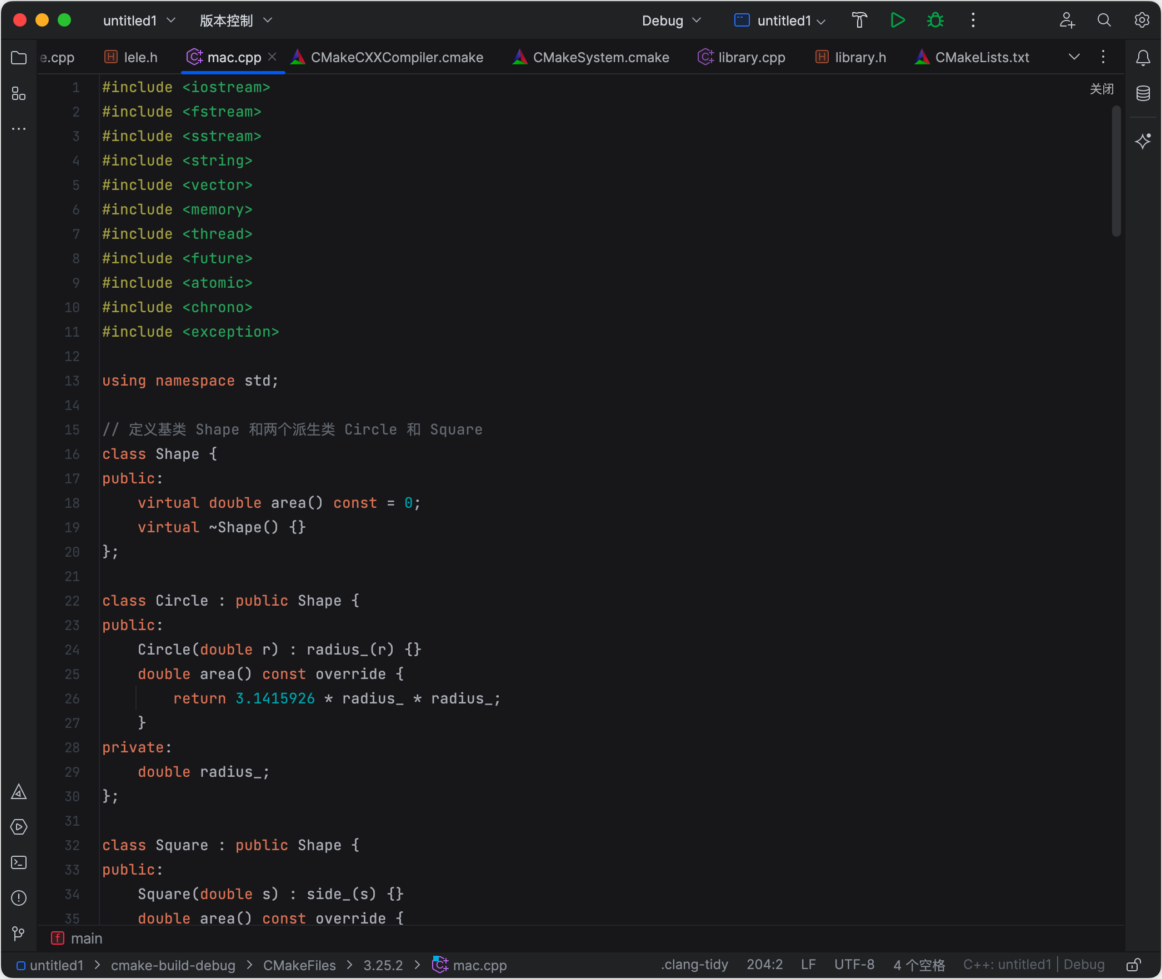Open the Debug build profile dropdown
Image resolution: width=1162 pixels, height=979 pixels.
[x=671, y=21]
